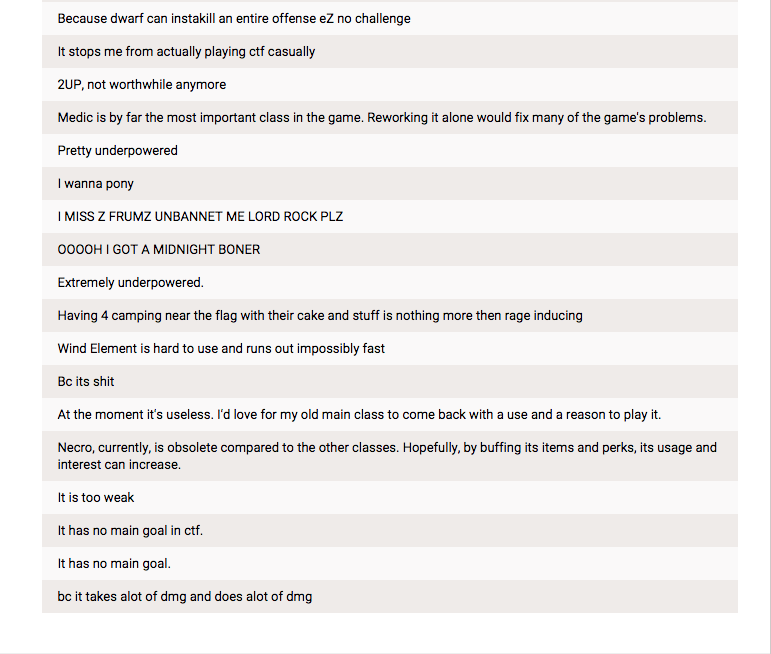The image size is (771, 654).
Task: Select the 'takes alot of dmg' response
Action: point(185,597)
